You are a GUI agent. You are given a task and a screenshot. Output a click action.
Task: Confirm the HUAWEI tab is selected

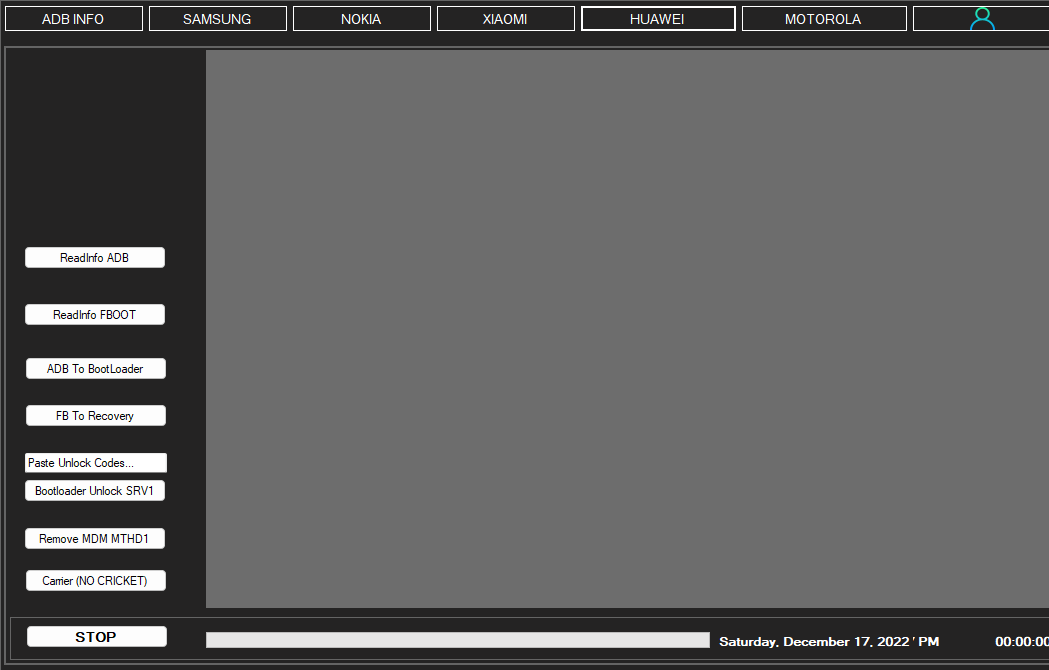pyautogui.click(x=657, y=17)
